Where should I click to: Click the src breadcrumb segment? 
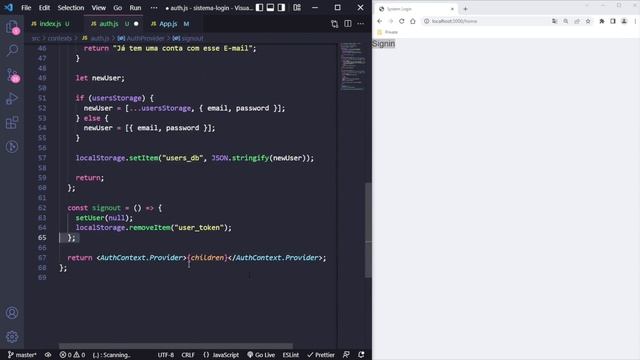point(36,38)
